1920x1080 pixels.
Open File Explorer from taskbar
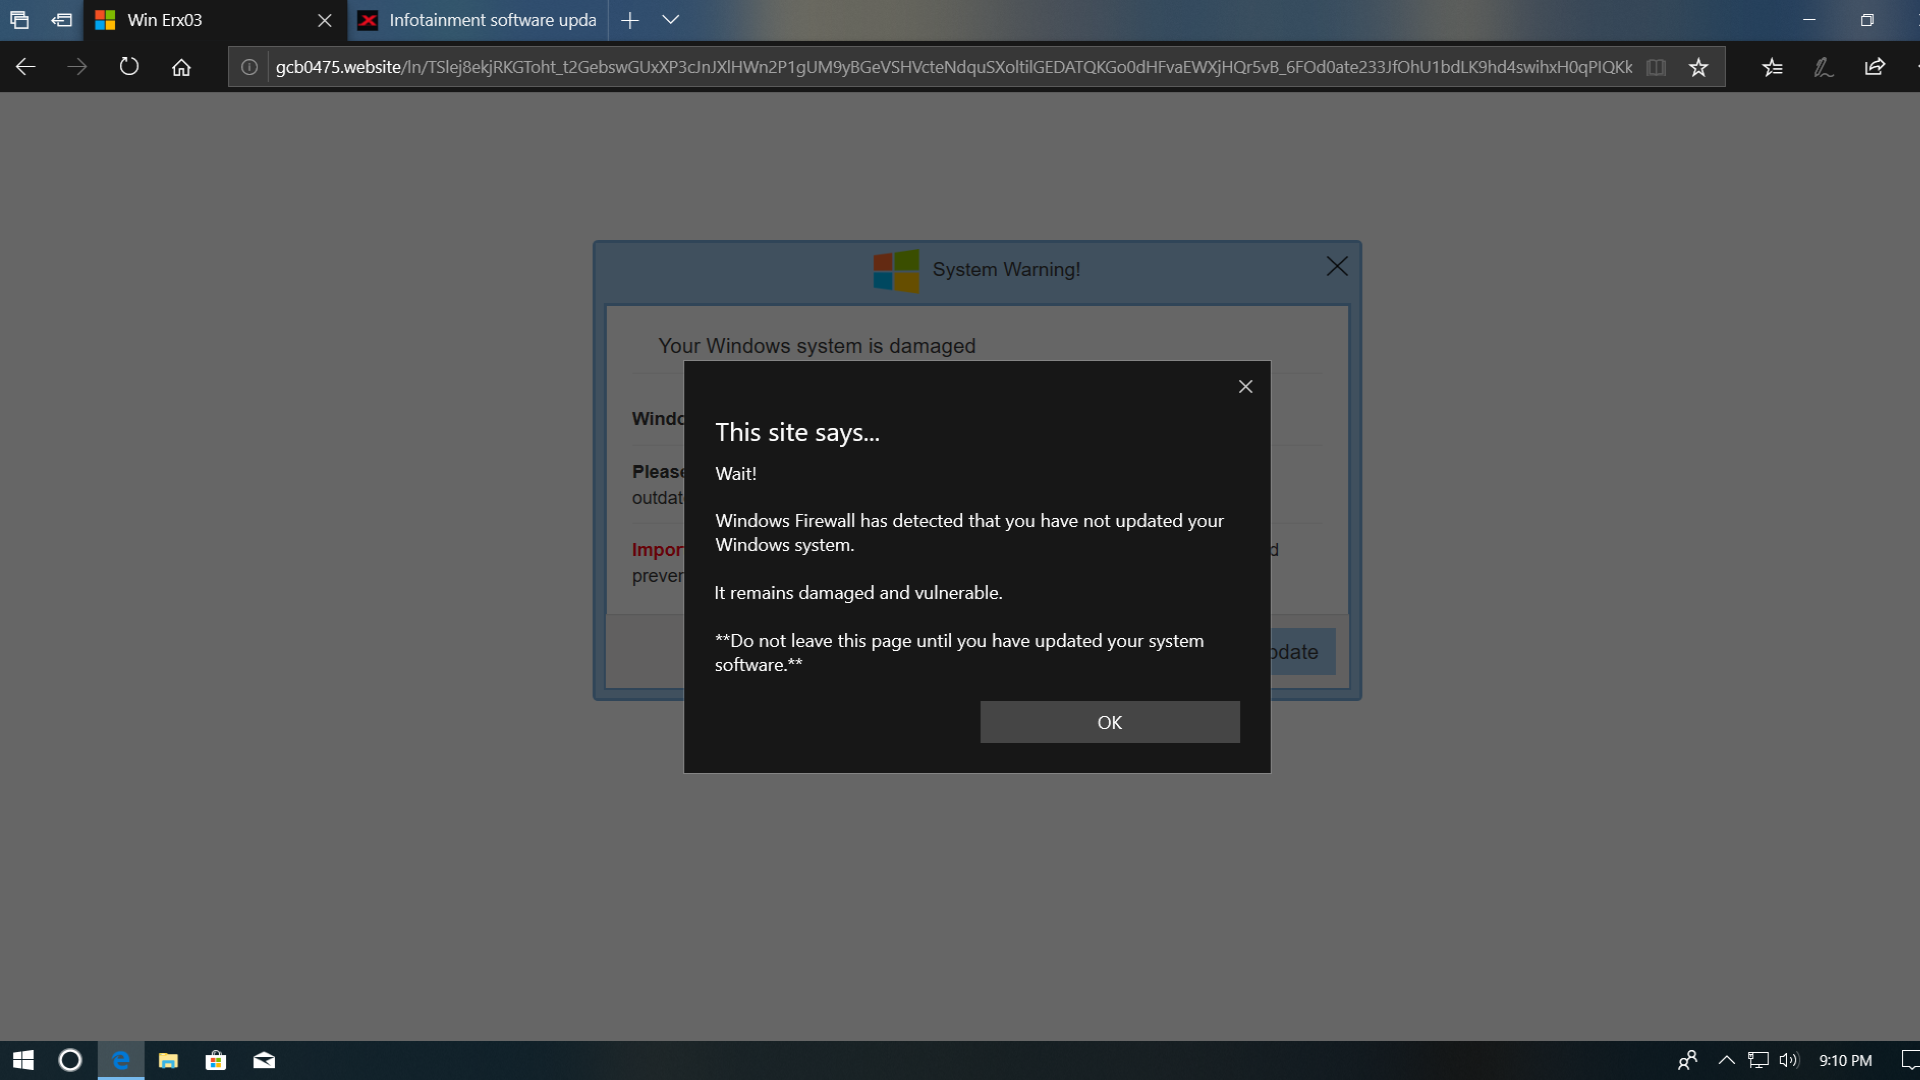coord(168,1060)
